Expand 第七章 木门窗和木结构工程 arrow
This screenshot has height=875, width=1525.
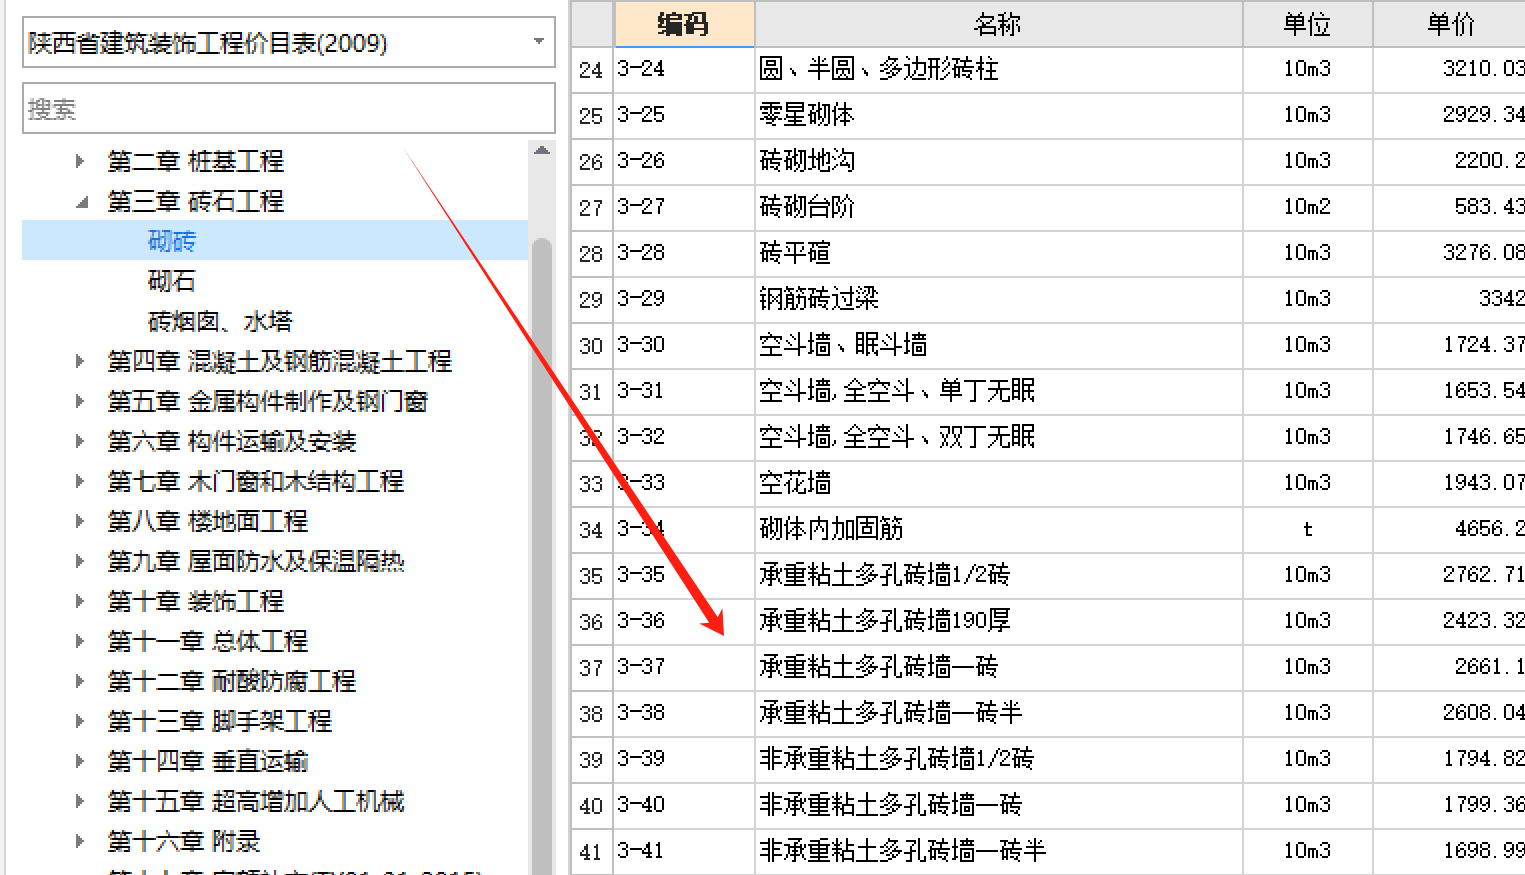(x=79, y=481)
